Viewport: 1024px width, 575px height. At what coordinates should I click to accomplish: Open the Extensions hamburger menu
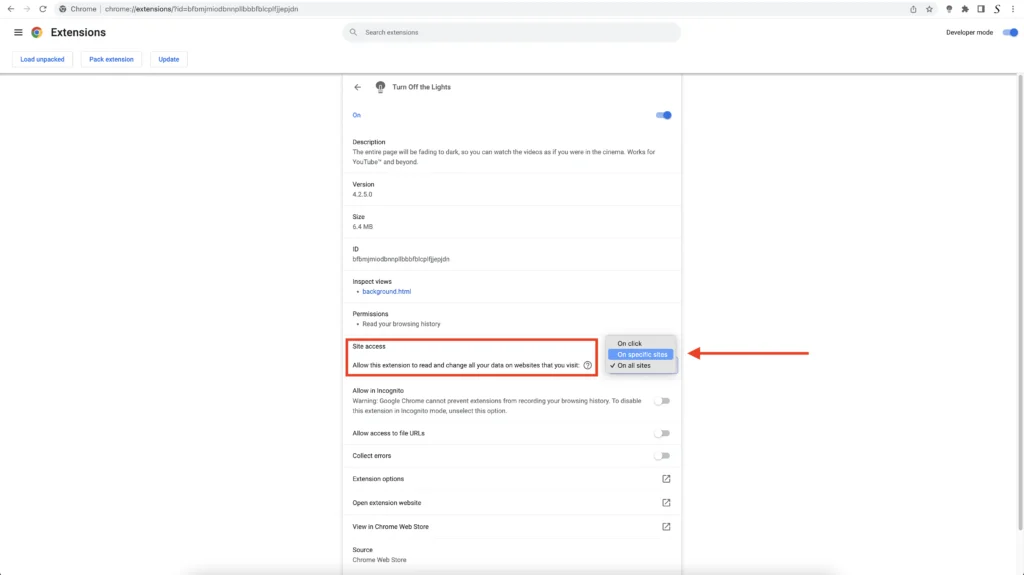coord(18,32)
